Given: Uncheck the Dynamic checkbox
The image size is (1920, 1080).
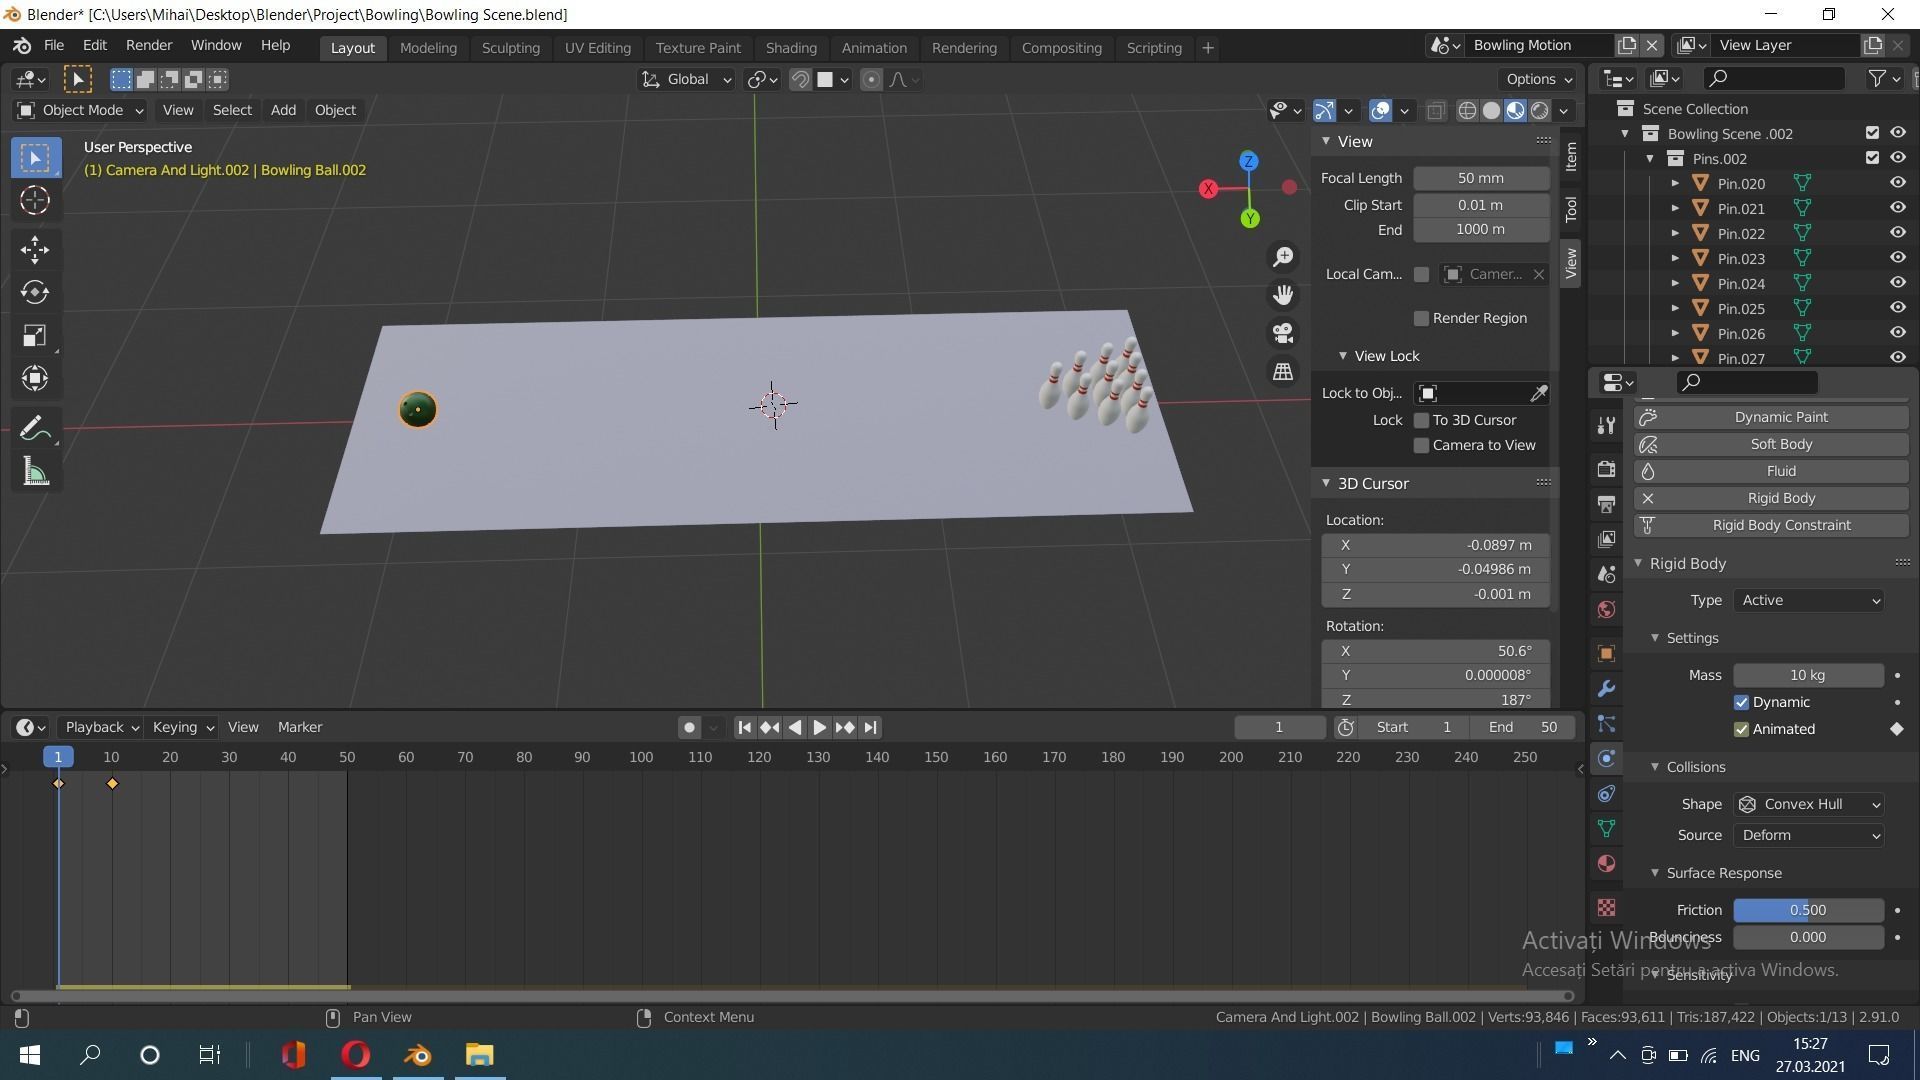Looking at the screenshot, I should coord(1741,702).
